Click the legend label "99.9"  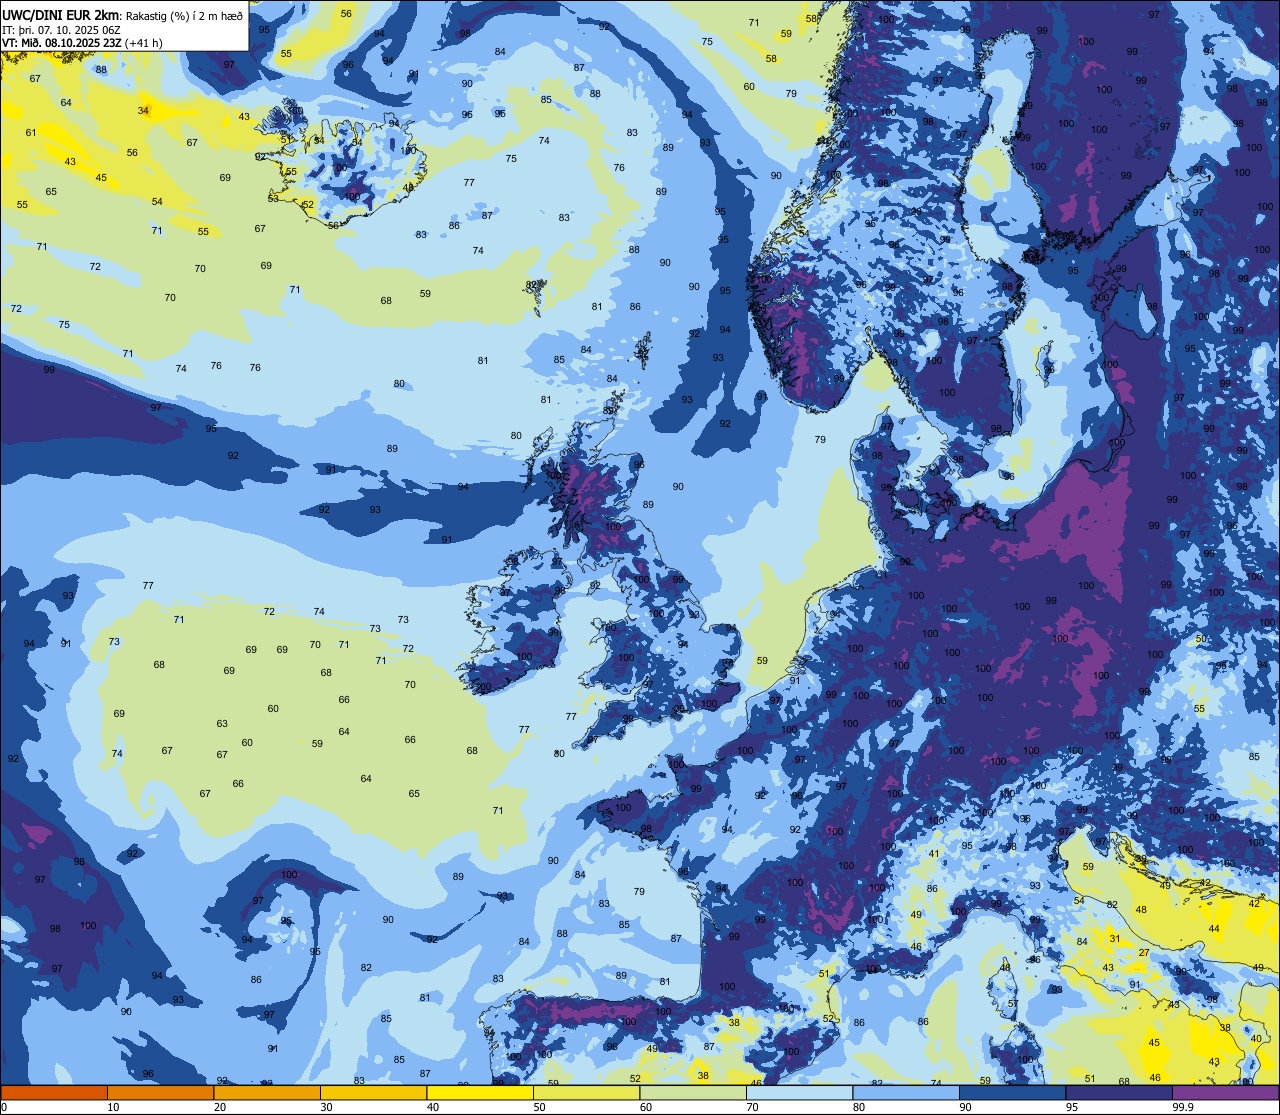point(1183,1107)
